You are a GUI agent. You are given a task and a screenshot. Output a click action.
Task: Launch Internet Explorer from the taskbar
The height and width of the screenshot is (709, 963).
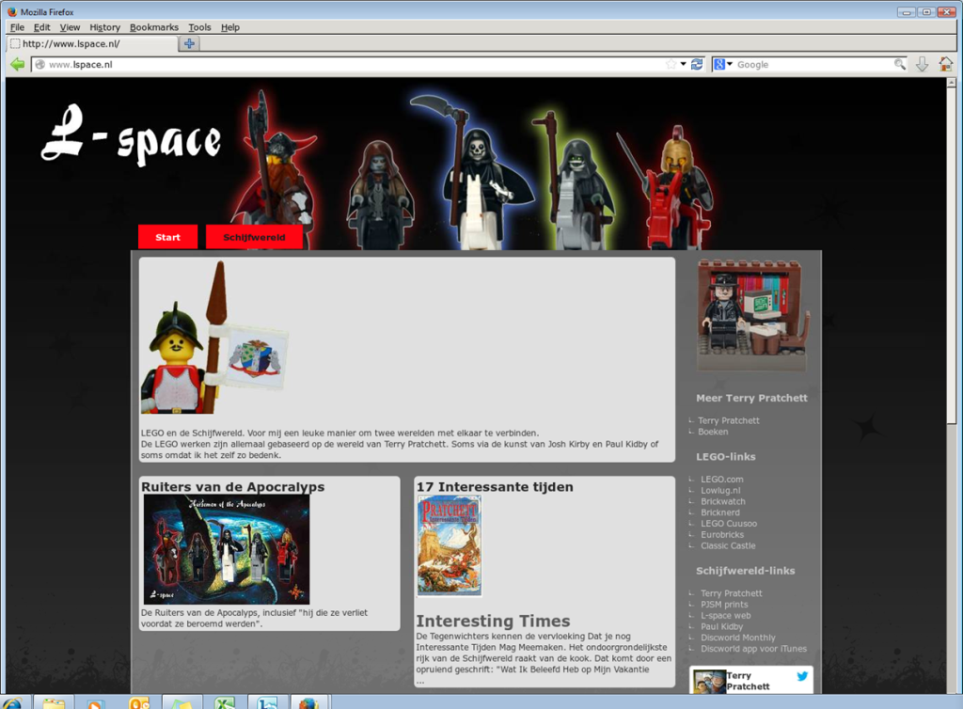pyautogui.click(x=12, y=702)
